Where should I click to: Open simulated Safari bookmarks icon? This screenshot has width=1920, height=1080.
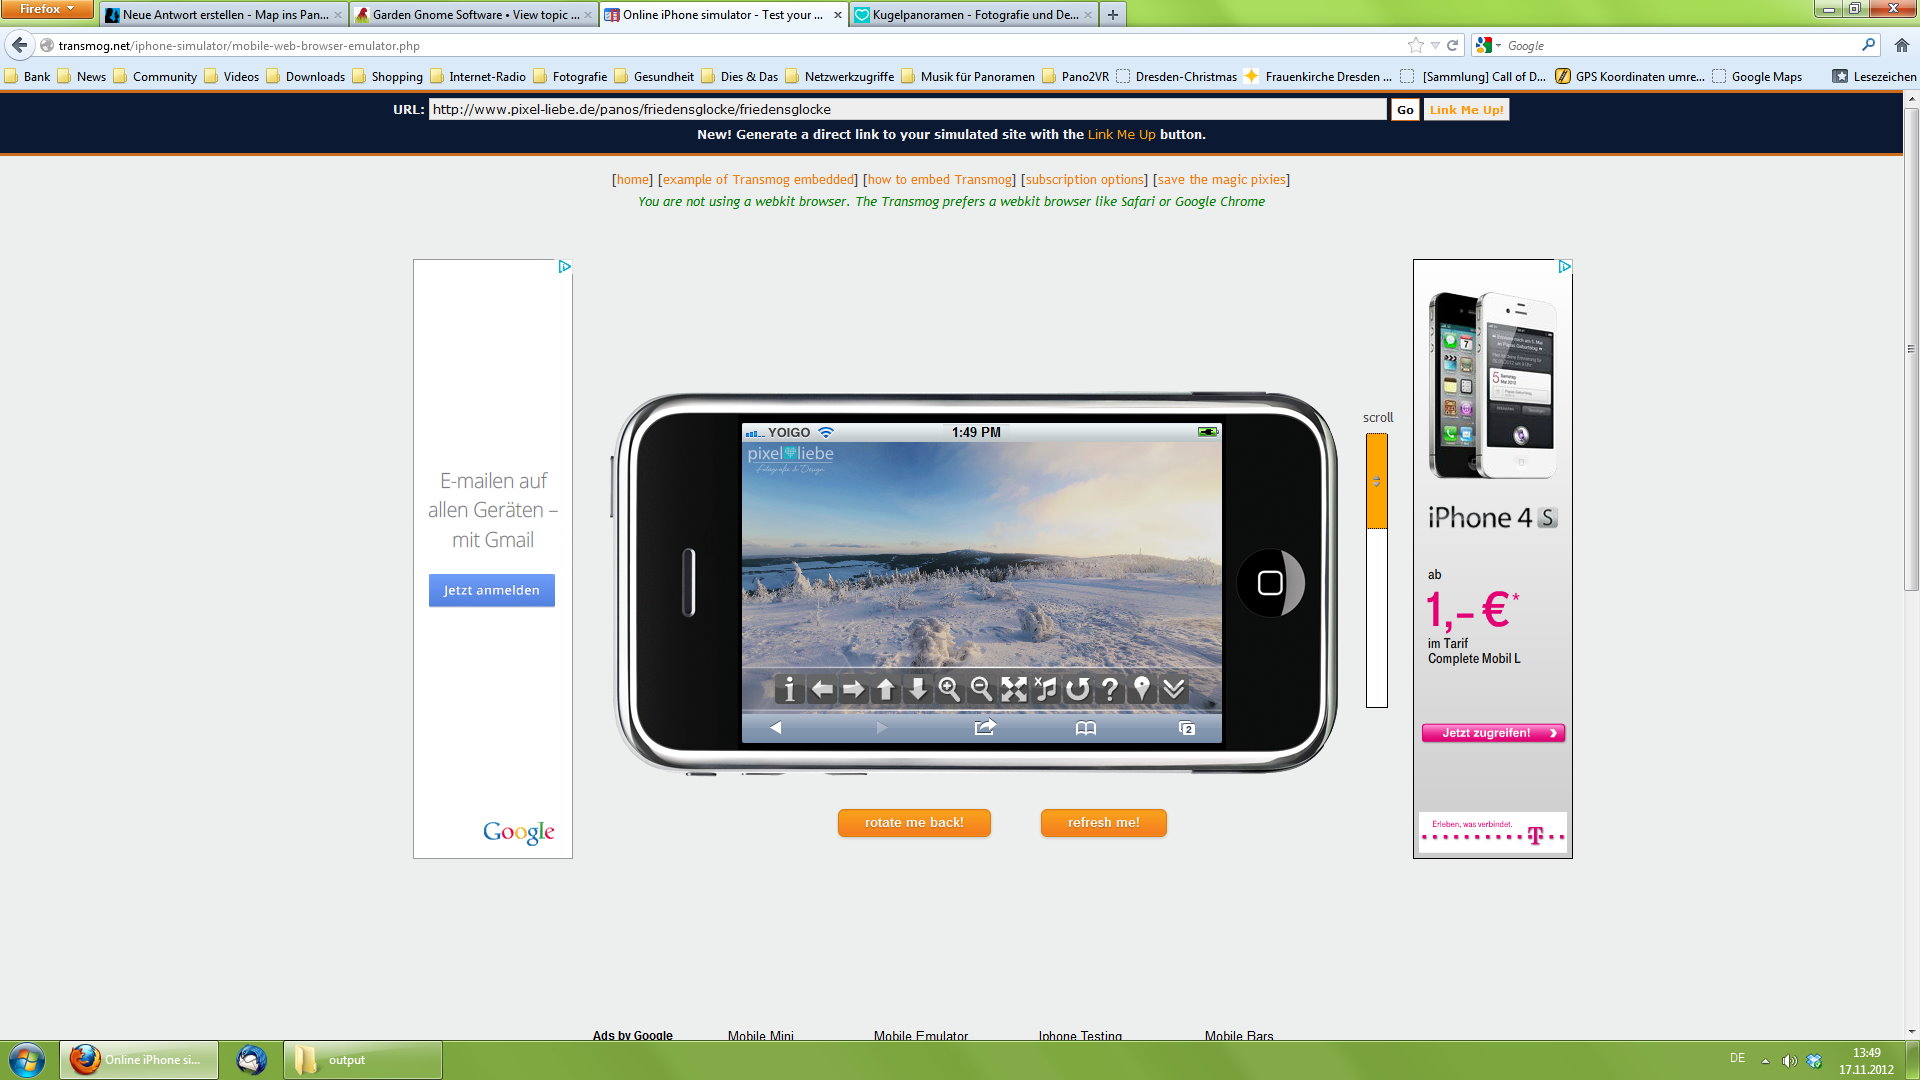click(1085, 728)
